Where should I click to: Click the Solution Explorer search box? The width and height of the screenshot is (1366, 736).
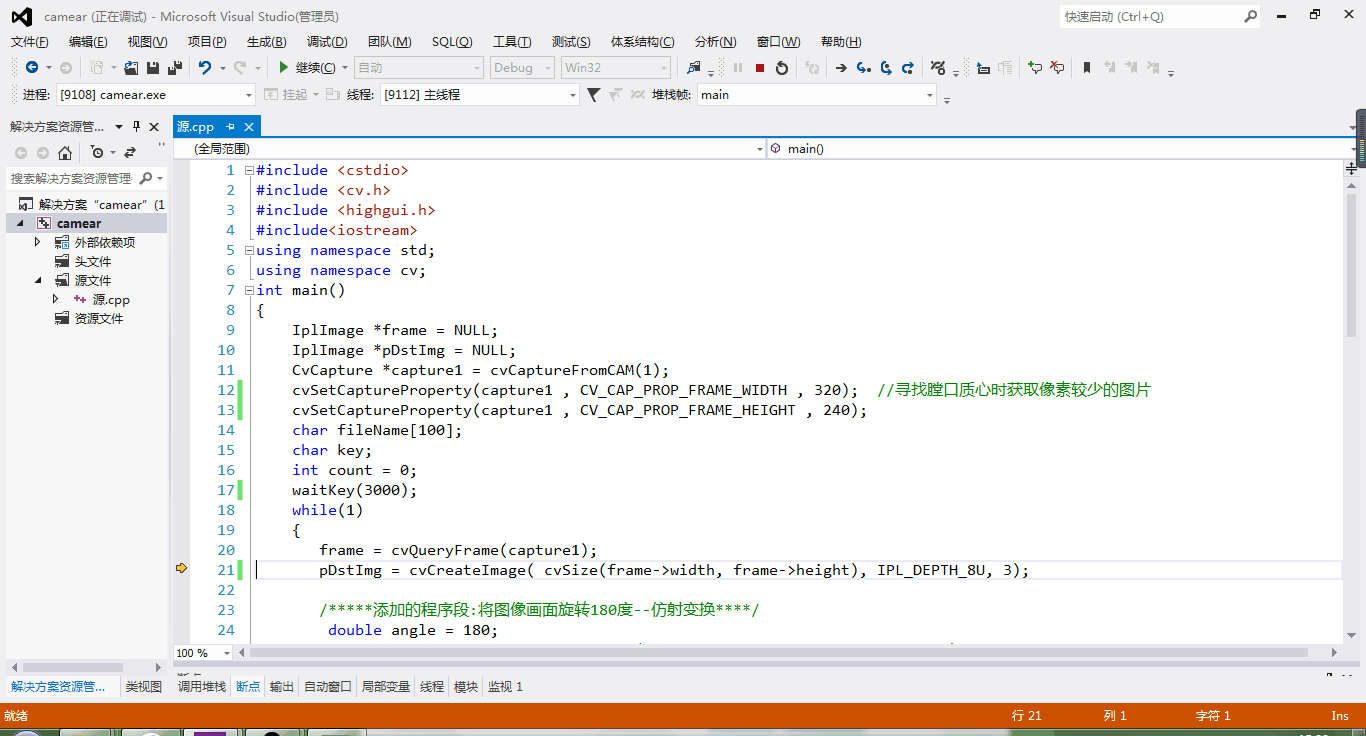point(72,178)
